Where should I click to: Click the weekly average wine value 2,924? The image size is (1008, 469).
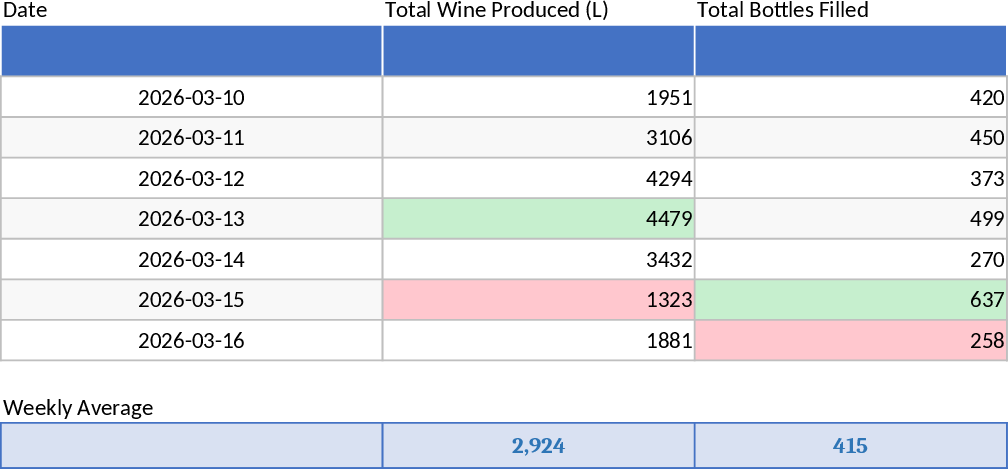pyautogui.click(x=538, y=446)
